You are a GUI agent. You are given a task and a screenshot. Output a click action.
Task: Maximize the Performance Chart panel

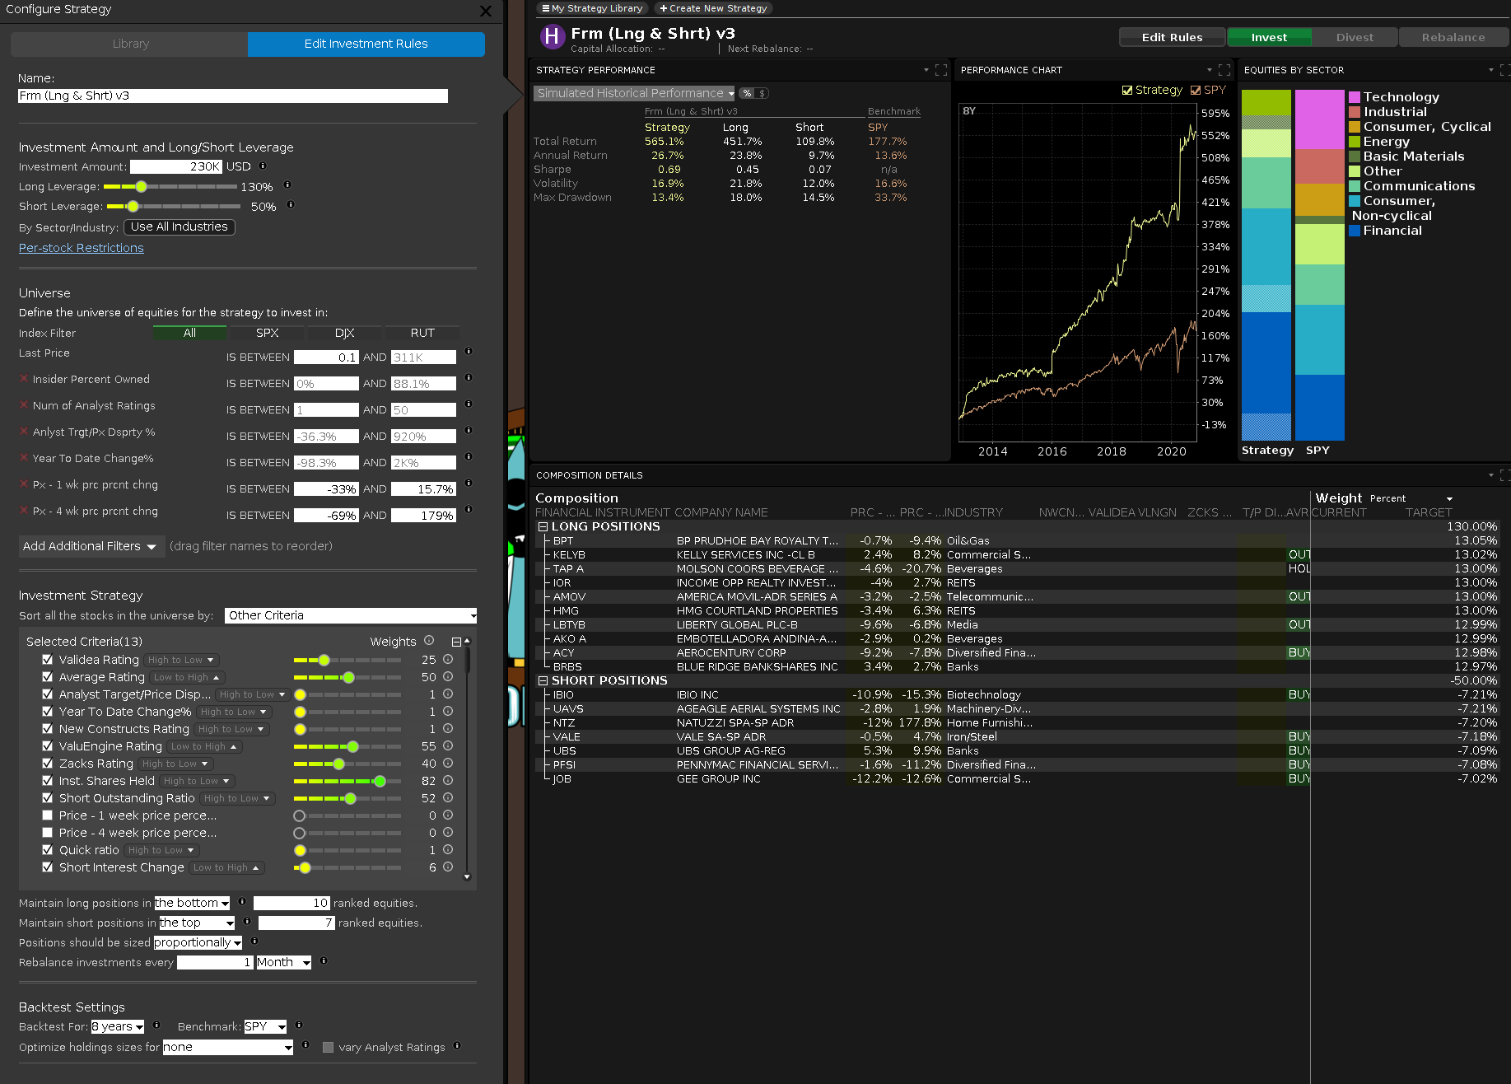click(x=1224, y=70)
